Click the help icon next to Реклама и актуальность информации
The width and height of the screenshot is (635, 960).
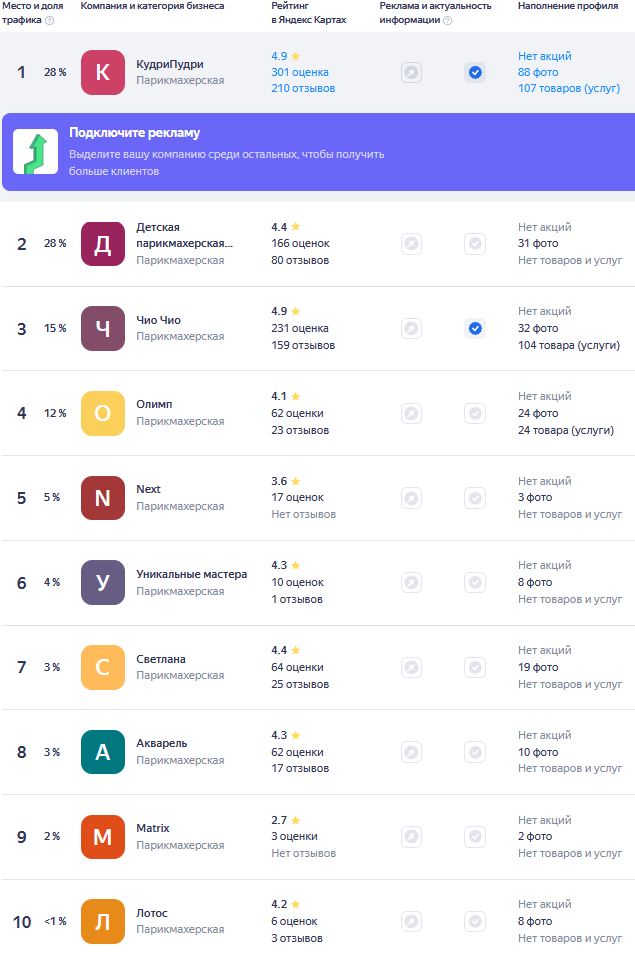pyautogui.click(x=448, y=20)
